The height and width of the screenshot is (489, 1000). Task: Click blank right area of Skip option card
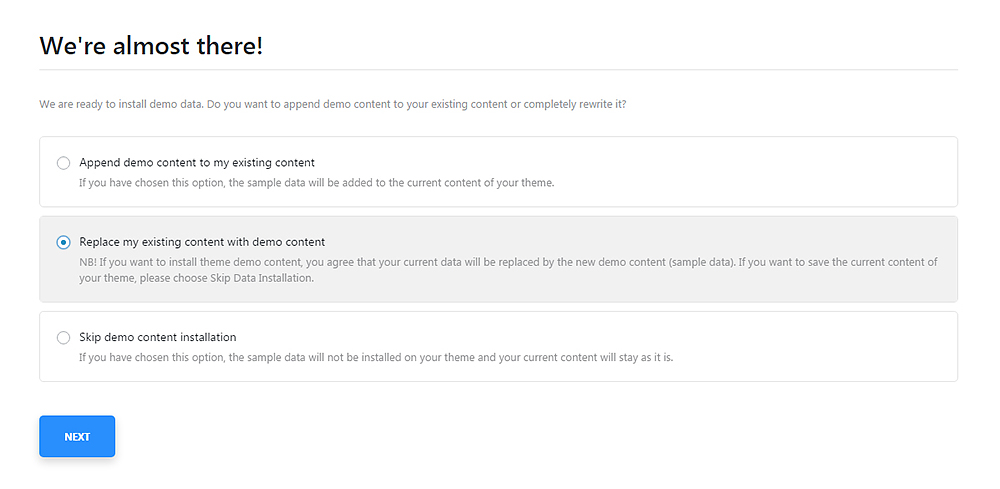pos(820,340)
